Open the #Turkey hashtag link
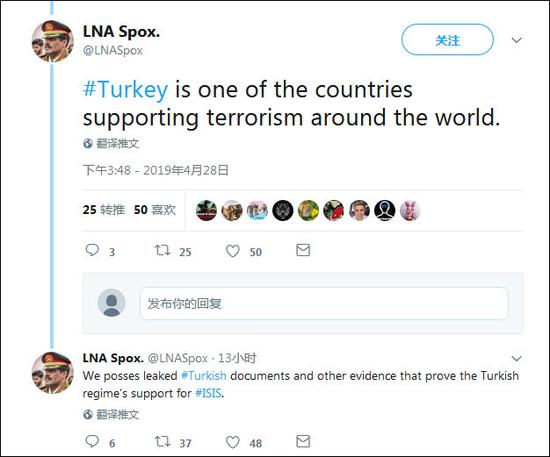Screen dimensions: 550x457 tap(126, 89)
